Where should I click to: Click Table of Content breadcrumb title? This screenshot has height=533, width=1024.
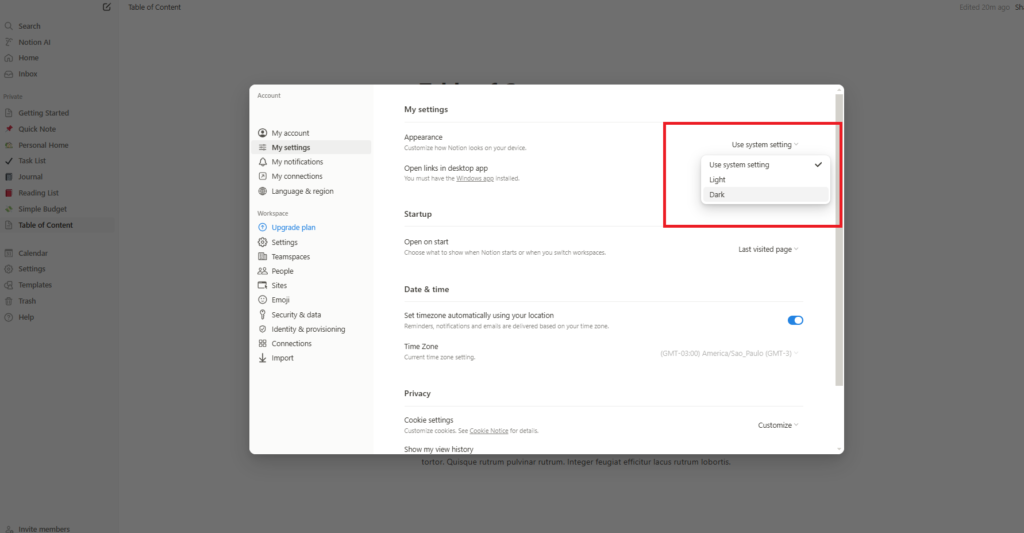[x=154, y=7]
